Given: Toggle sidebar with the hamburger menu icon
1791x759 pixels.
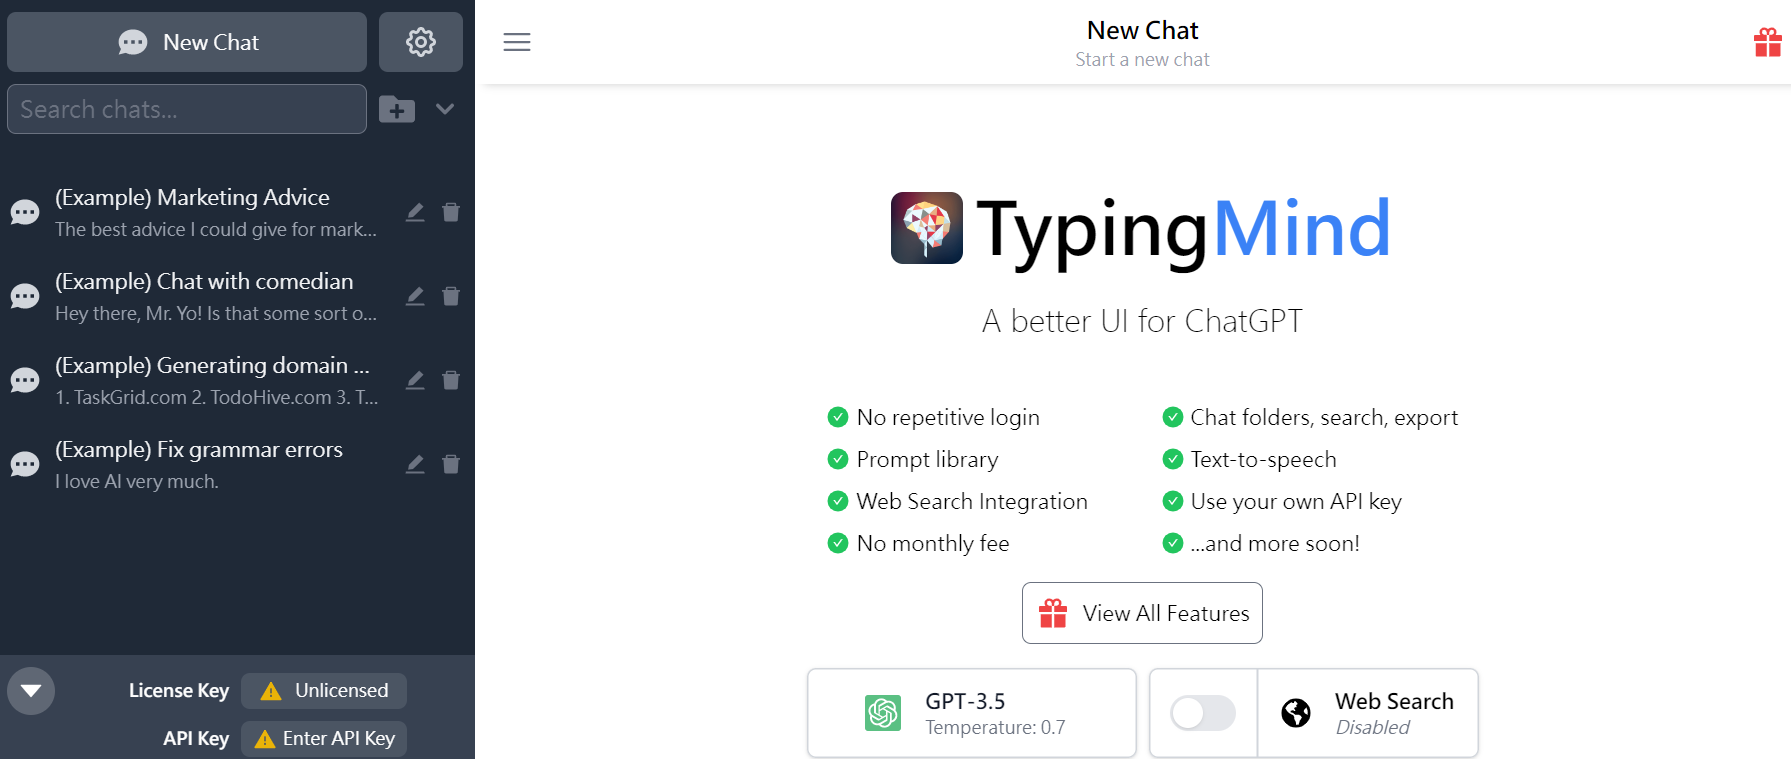Looking at the screenshot, I should click(517, 42).
